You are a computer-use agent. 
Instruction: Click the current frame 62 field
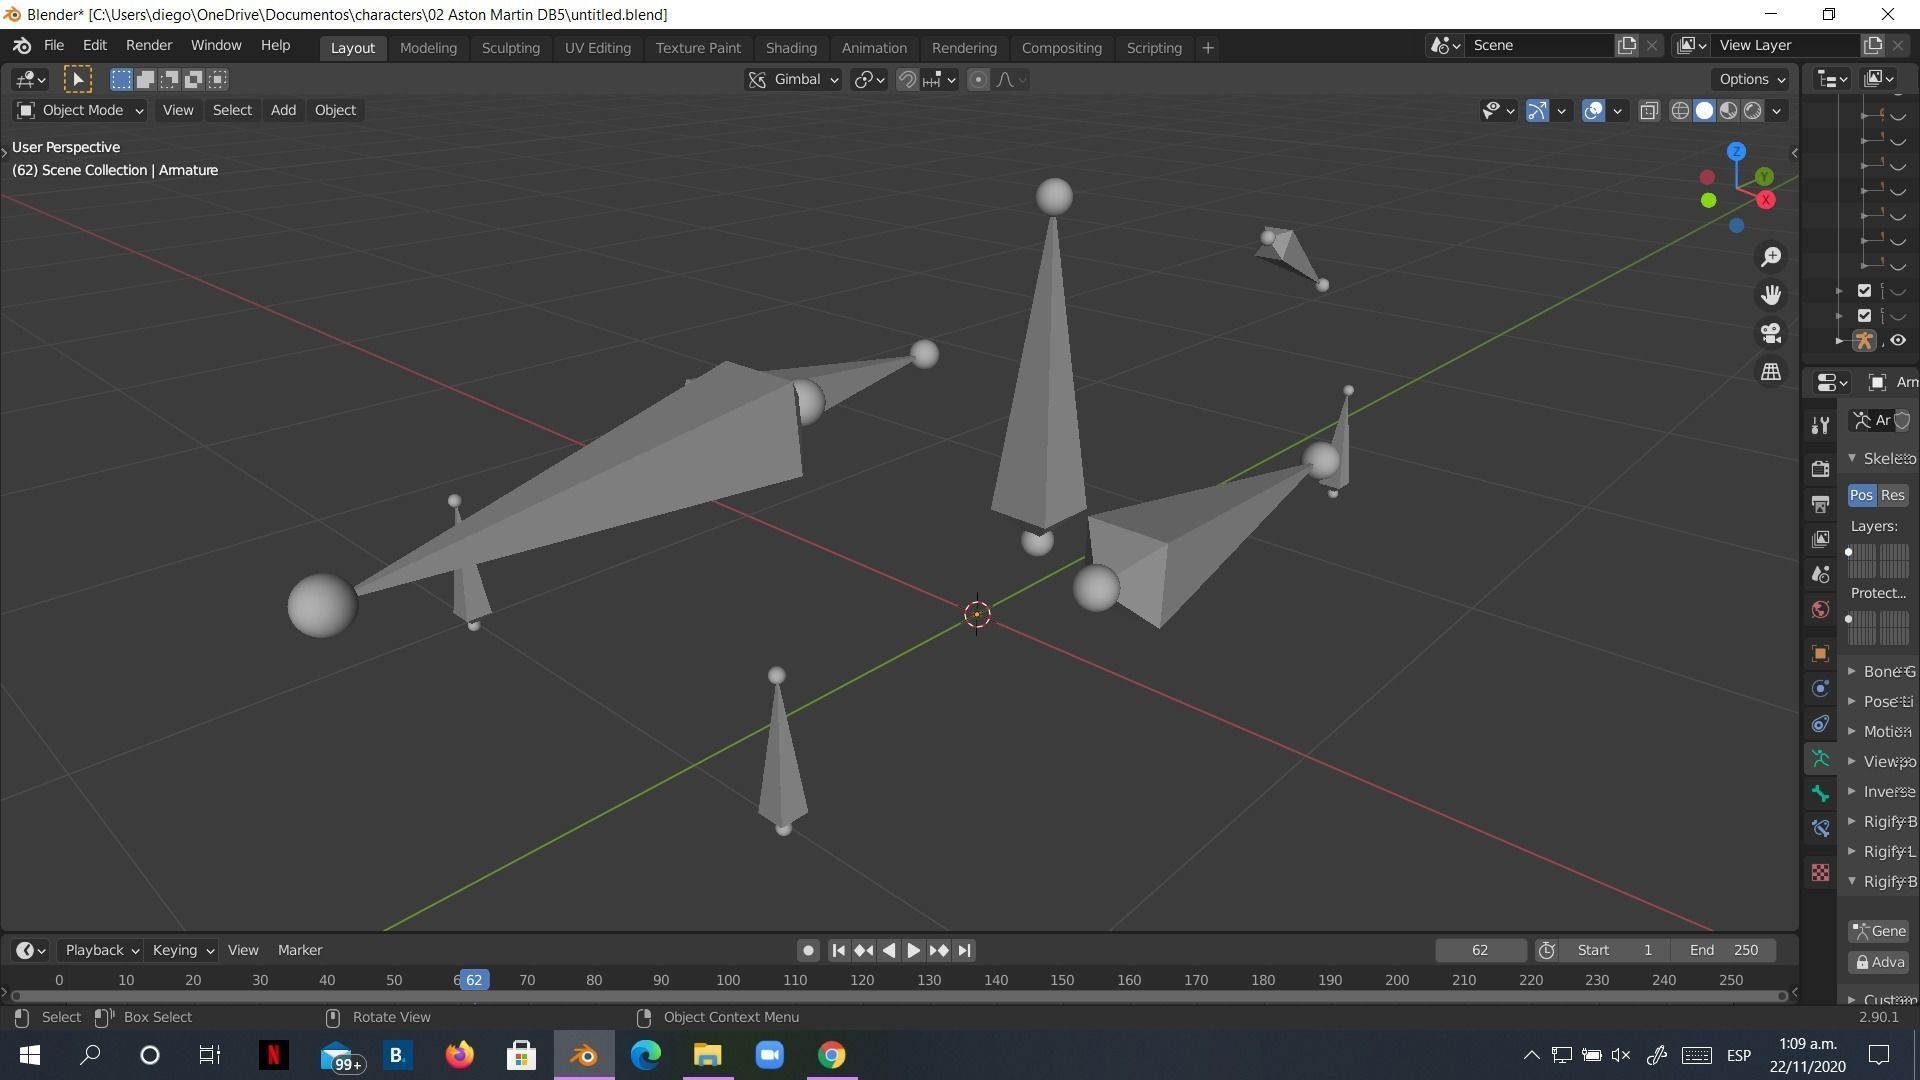(1479, 950)
